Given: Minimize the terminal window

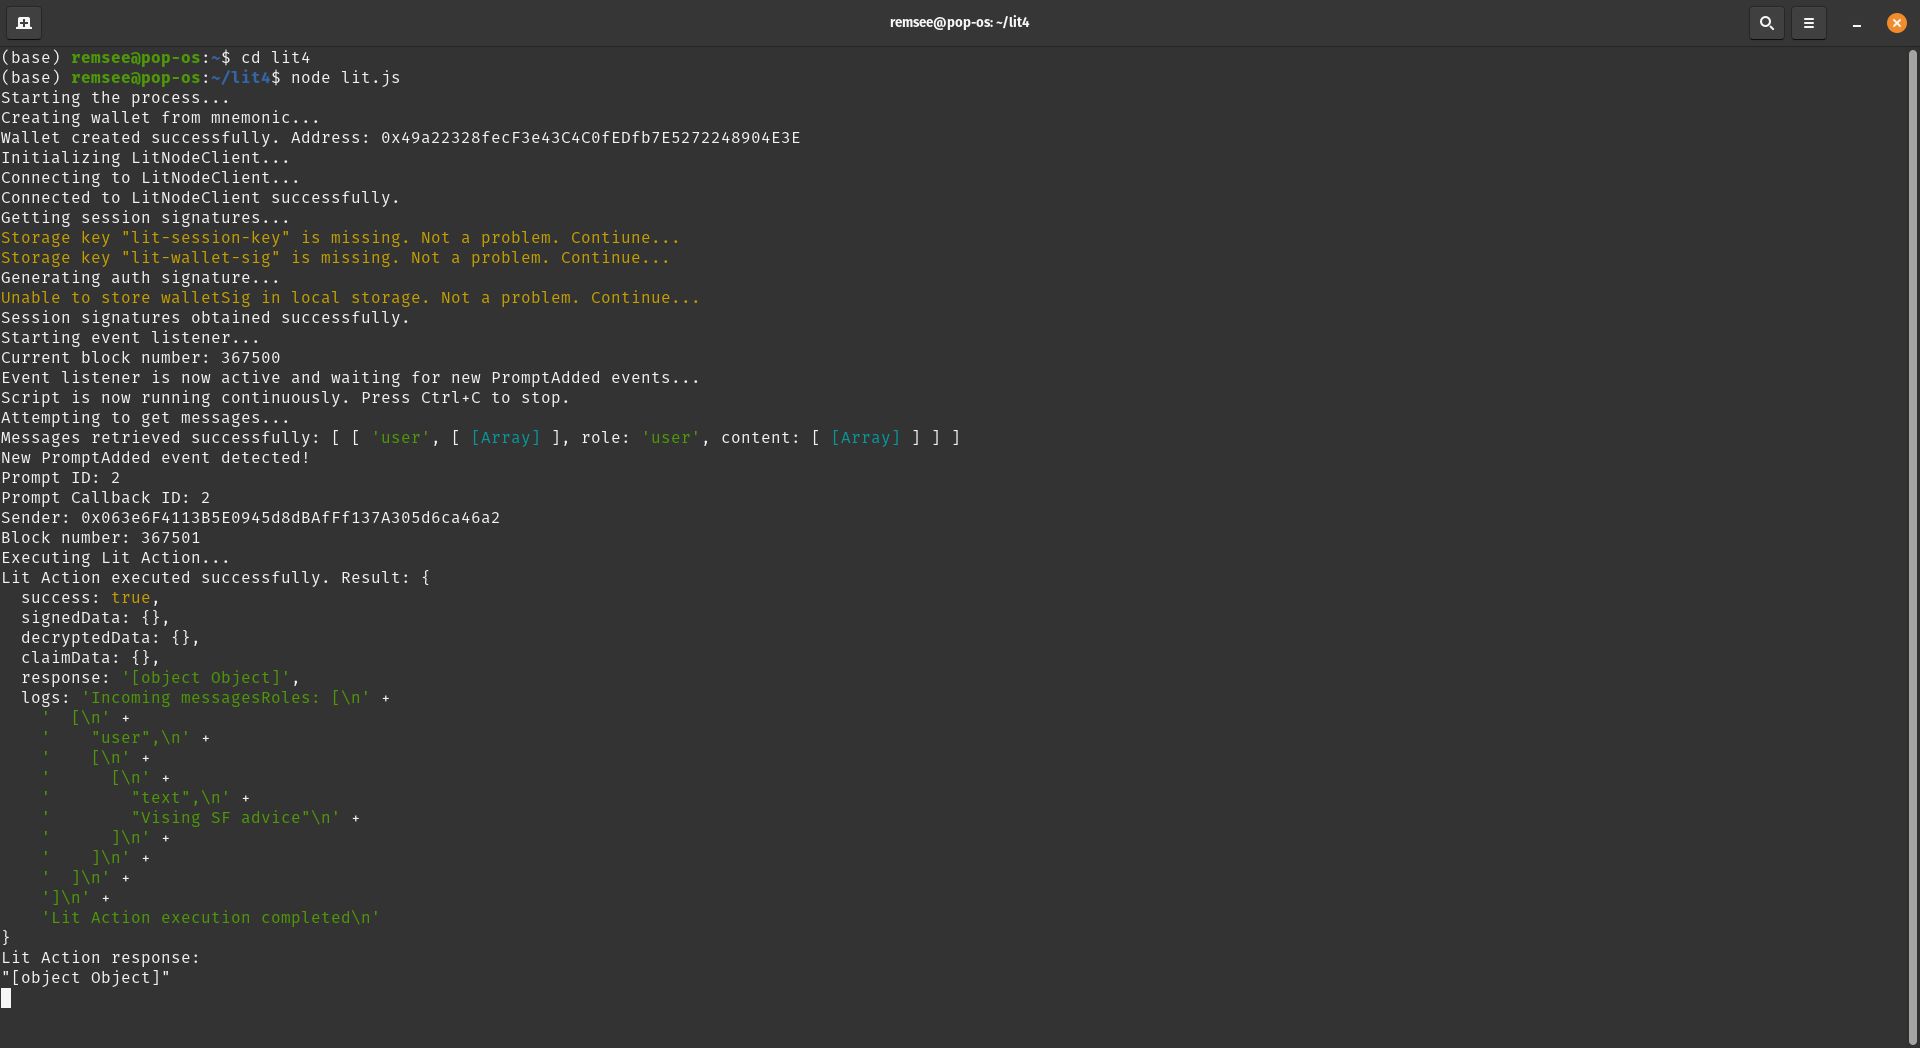Looking at the screenshot, I should click(x=1857, y=22).
